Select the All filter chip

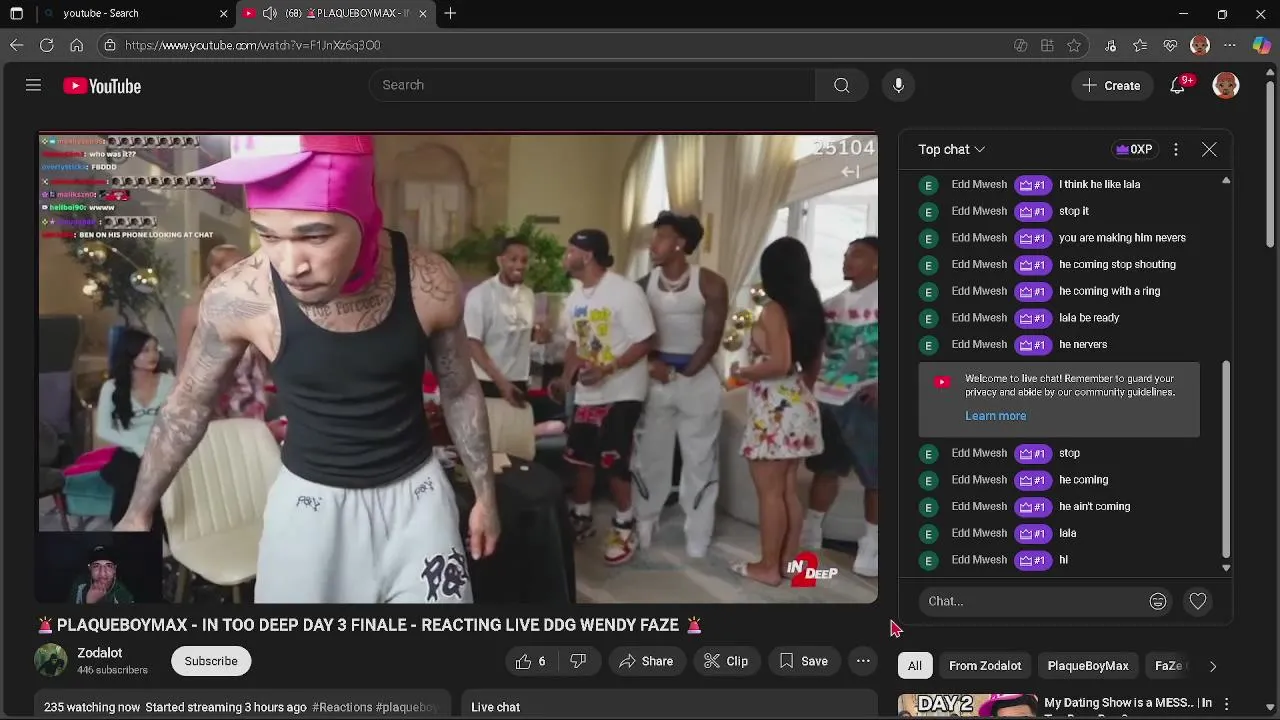(x=915, y=666)
